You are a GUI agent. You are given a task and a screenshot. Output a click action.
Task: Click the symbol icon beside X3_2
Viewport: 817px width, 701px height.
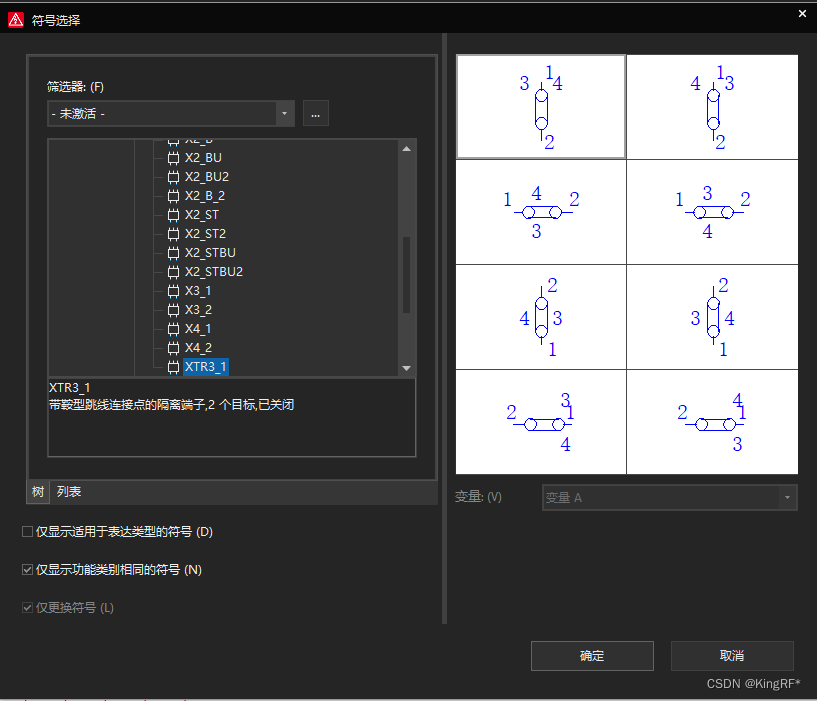pos(174,310)
